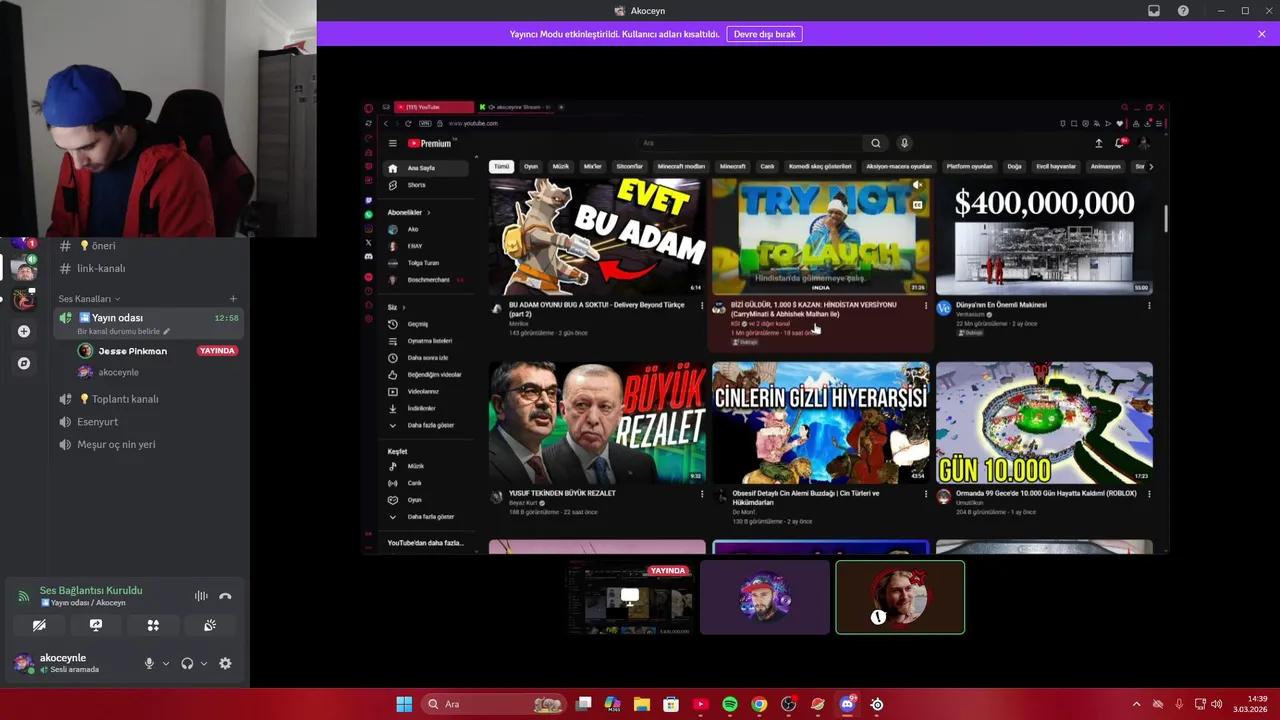Collapse the Ses Kanalları category
Image resolution: width=1280 pixels, height=720 pixels.
(x=89, y=299)
